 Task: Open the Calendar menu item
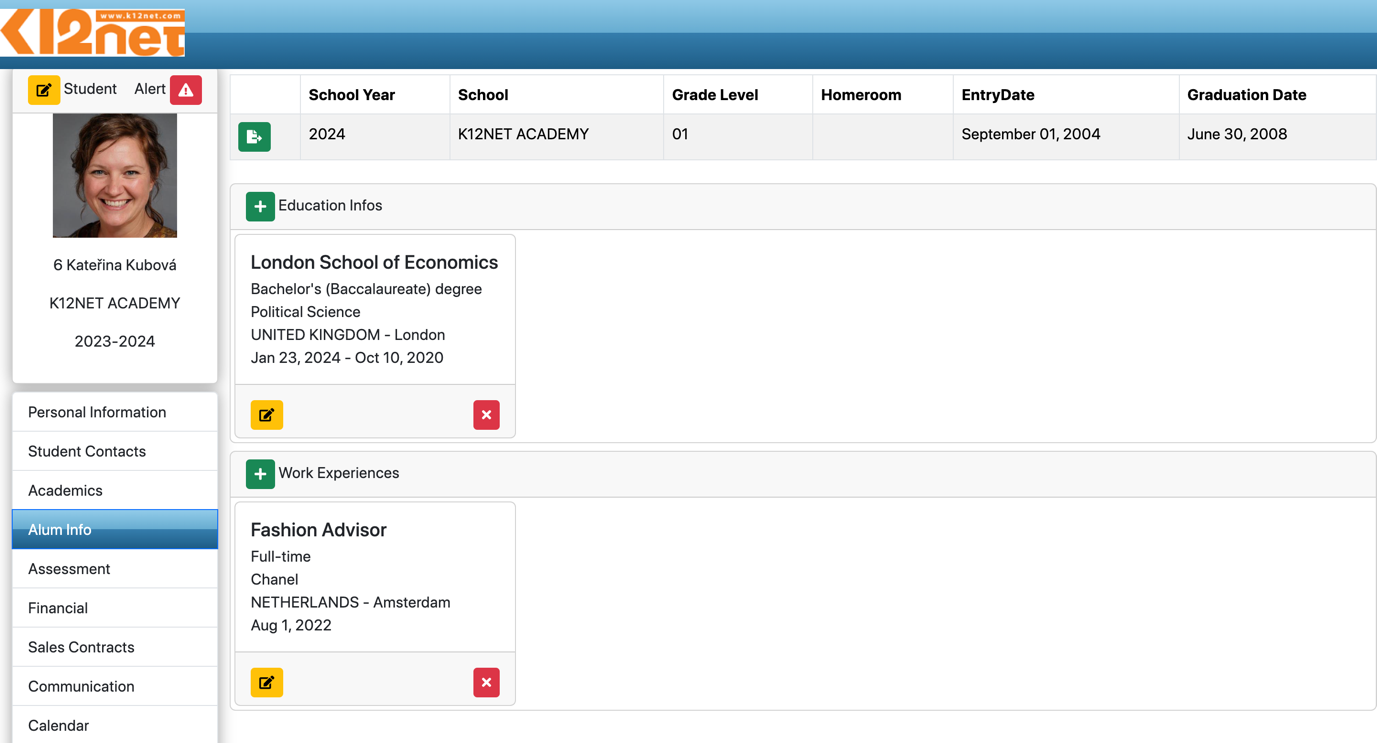pyautogui.click(x=58, y=725)
